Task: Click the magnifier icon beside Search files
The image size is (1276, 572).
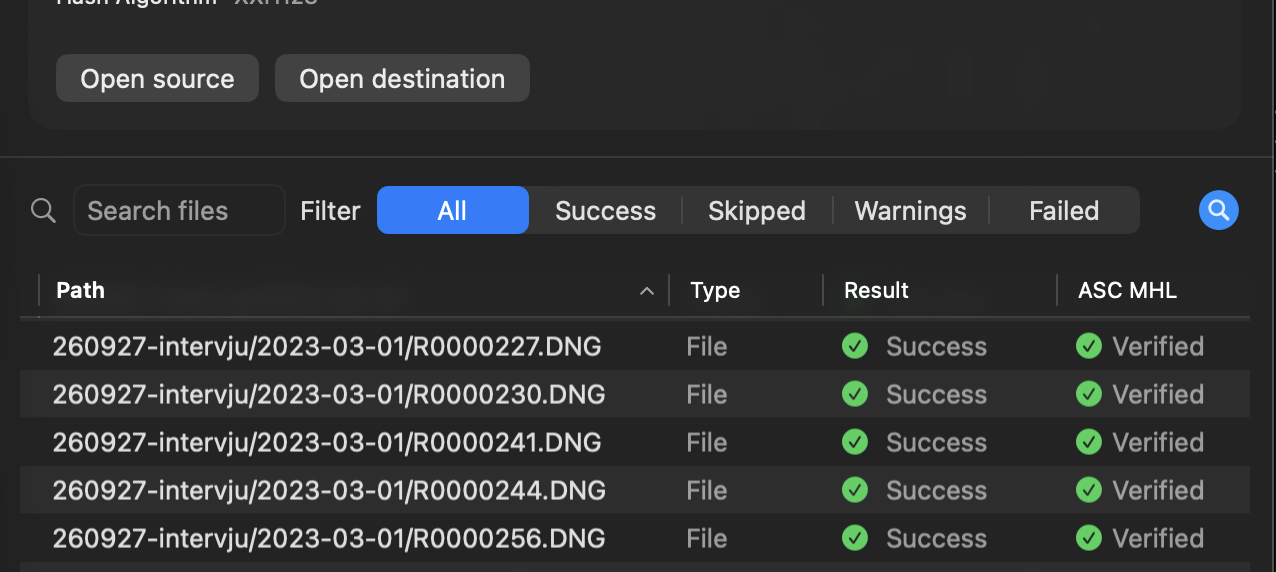Action: coord(43,211)
